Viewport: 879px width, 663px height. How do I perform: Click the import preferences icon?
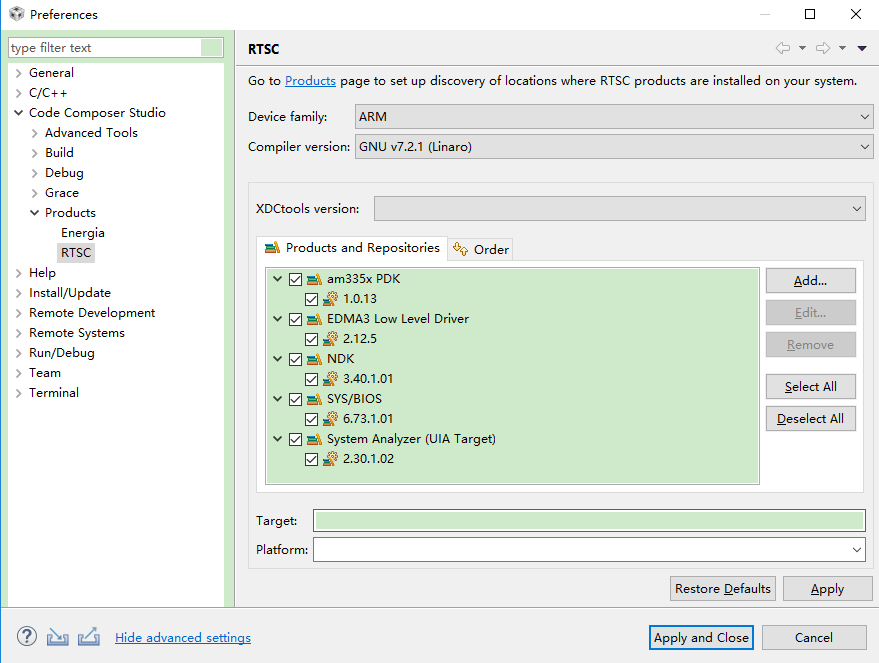click(x=58, y=637)
